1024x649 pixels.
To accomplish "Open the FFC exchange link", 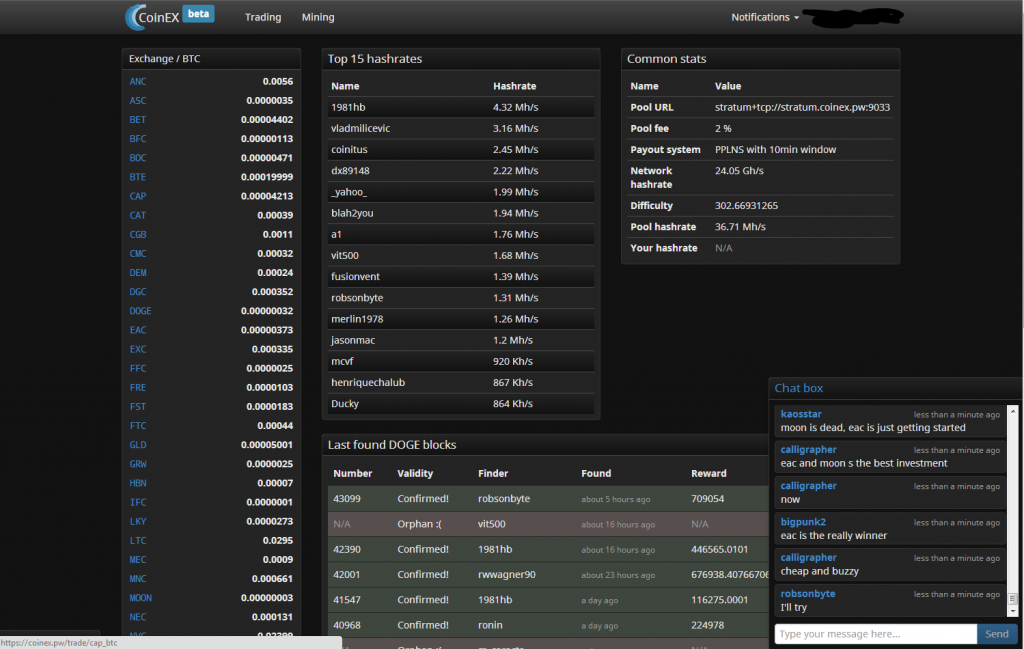I will coord(138,368).
